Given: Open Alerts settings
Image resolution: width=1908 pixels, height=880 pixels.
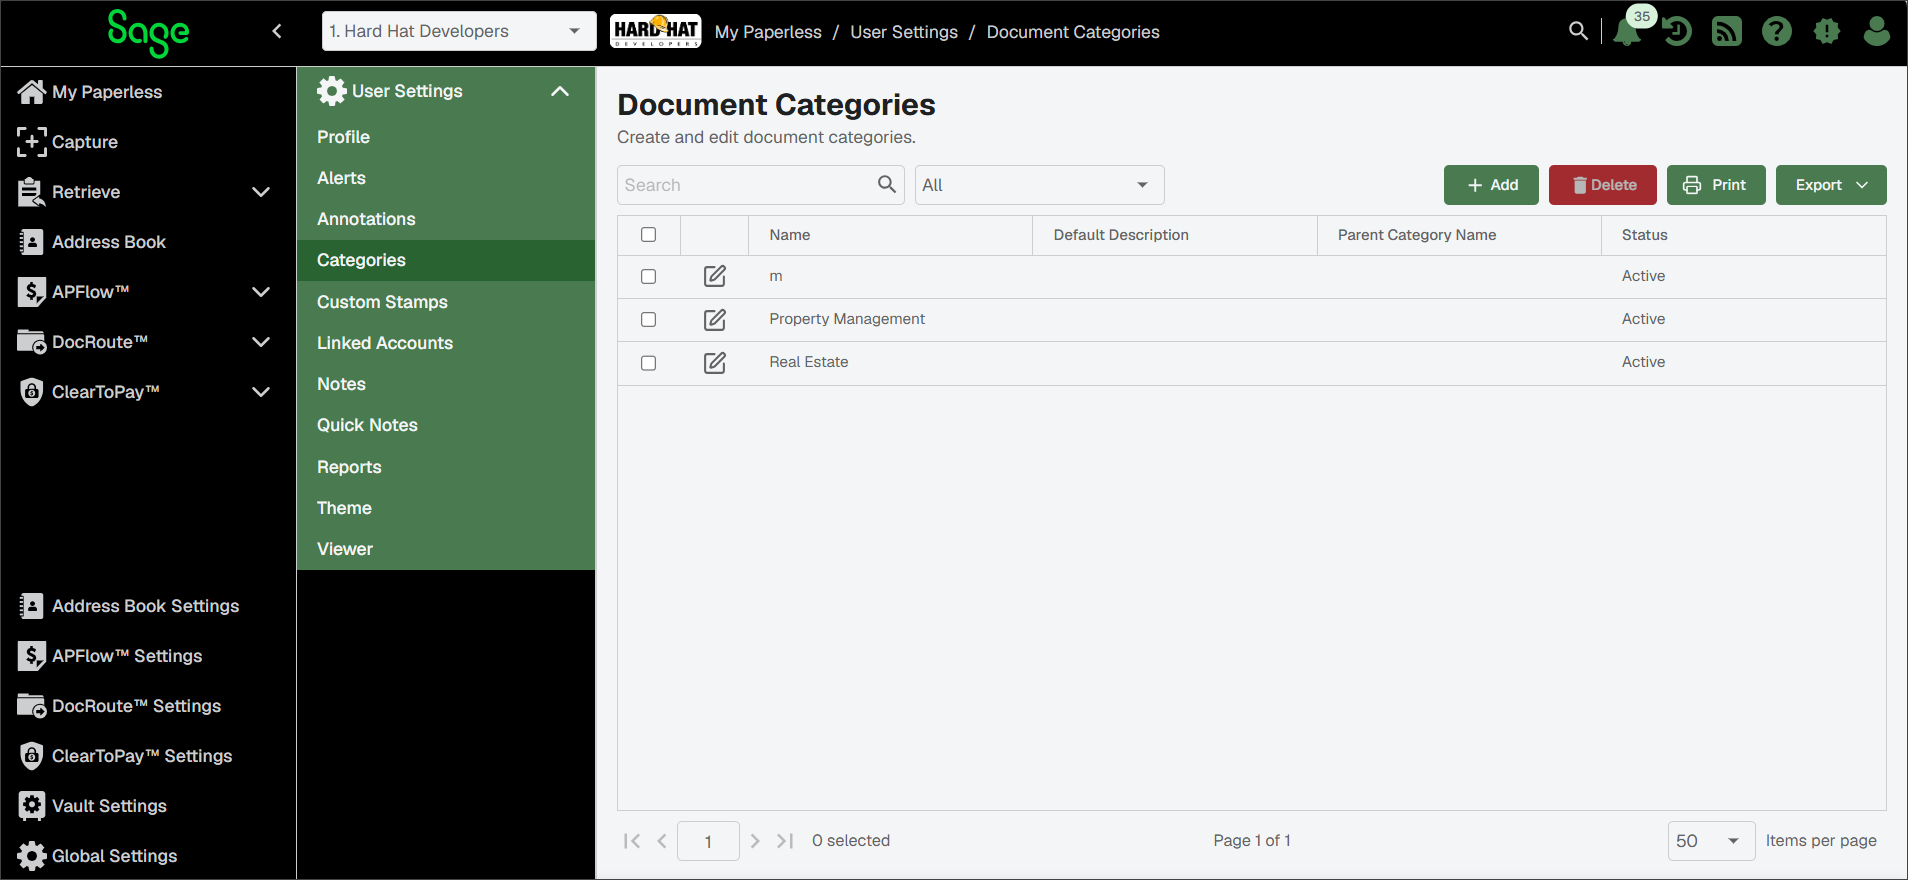Looking at the screenshot, I should [446, 178].
